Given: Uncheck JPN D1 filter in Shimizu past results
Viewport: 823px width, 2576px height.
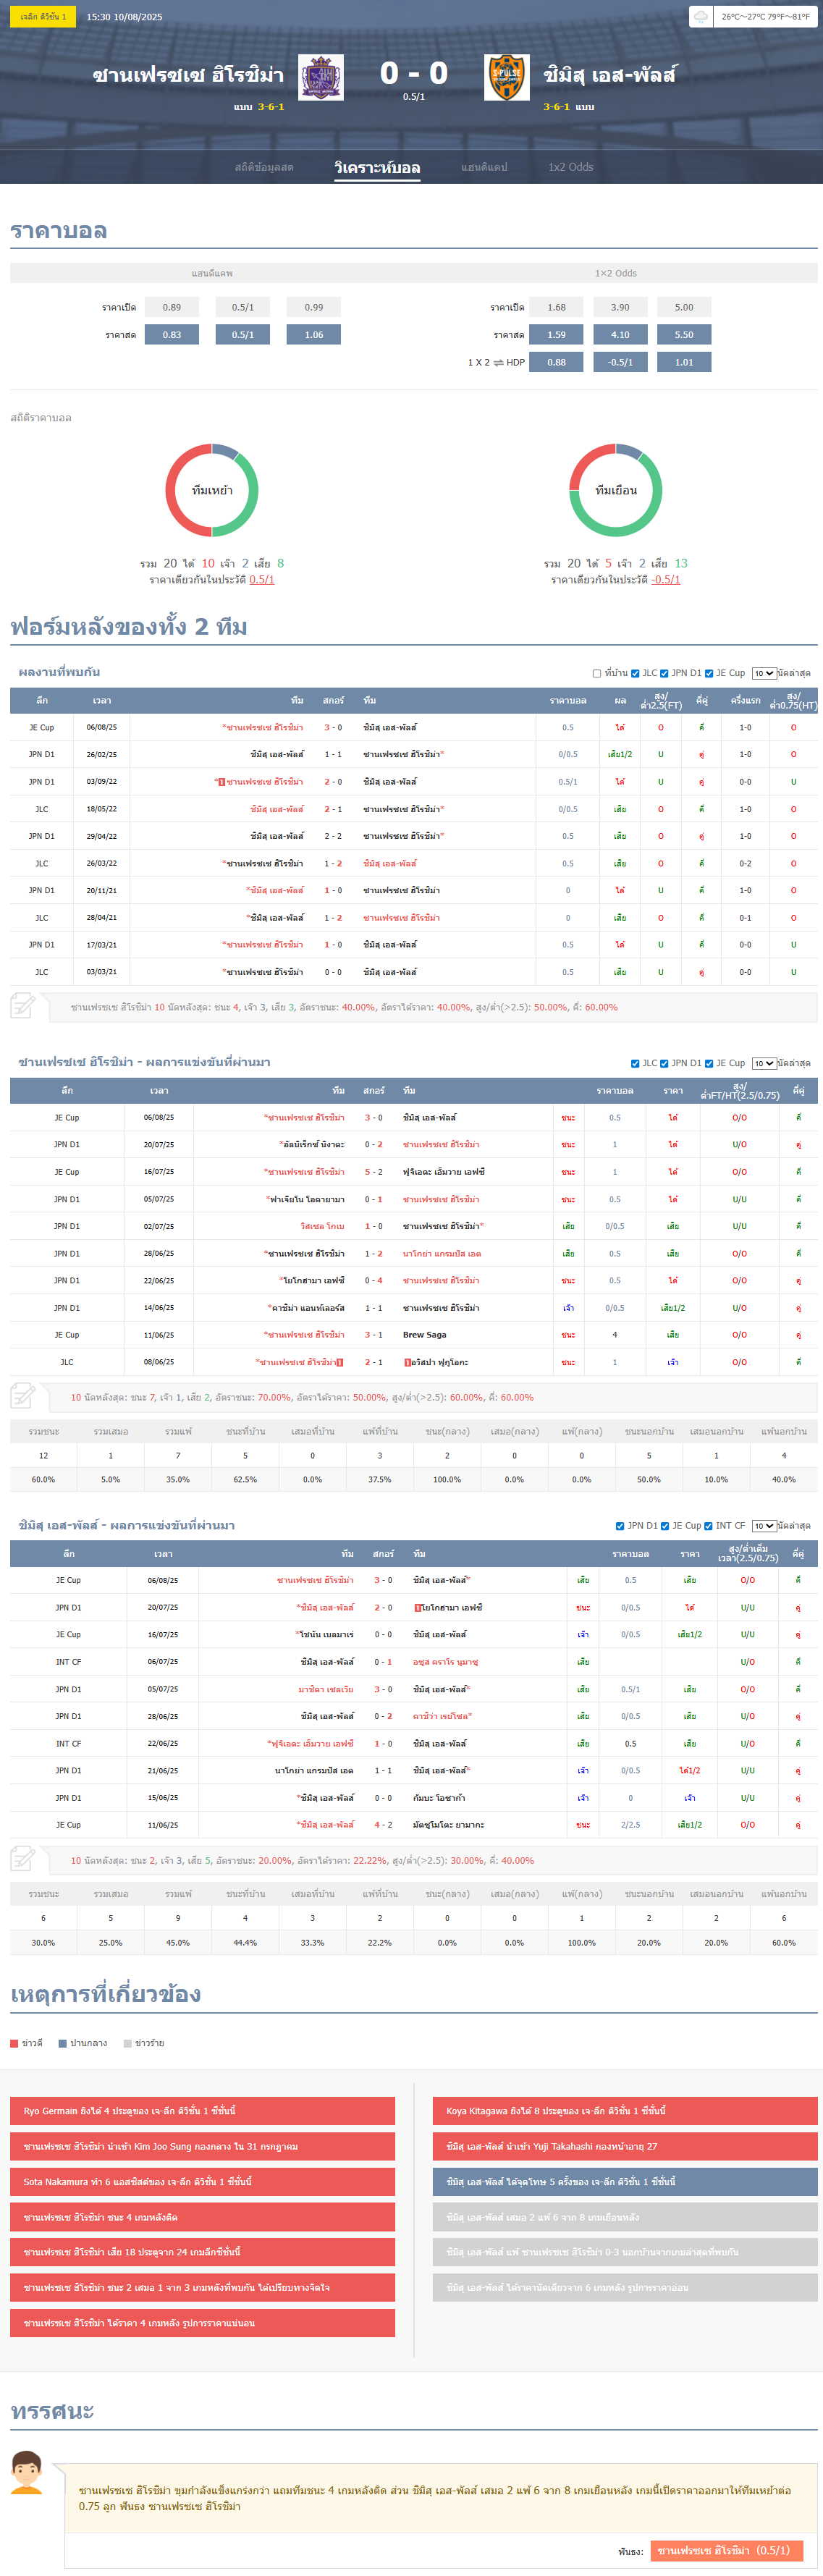Looking at the screenshot, I should point(620,1526).
